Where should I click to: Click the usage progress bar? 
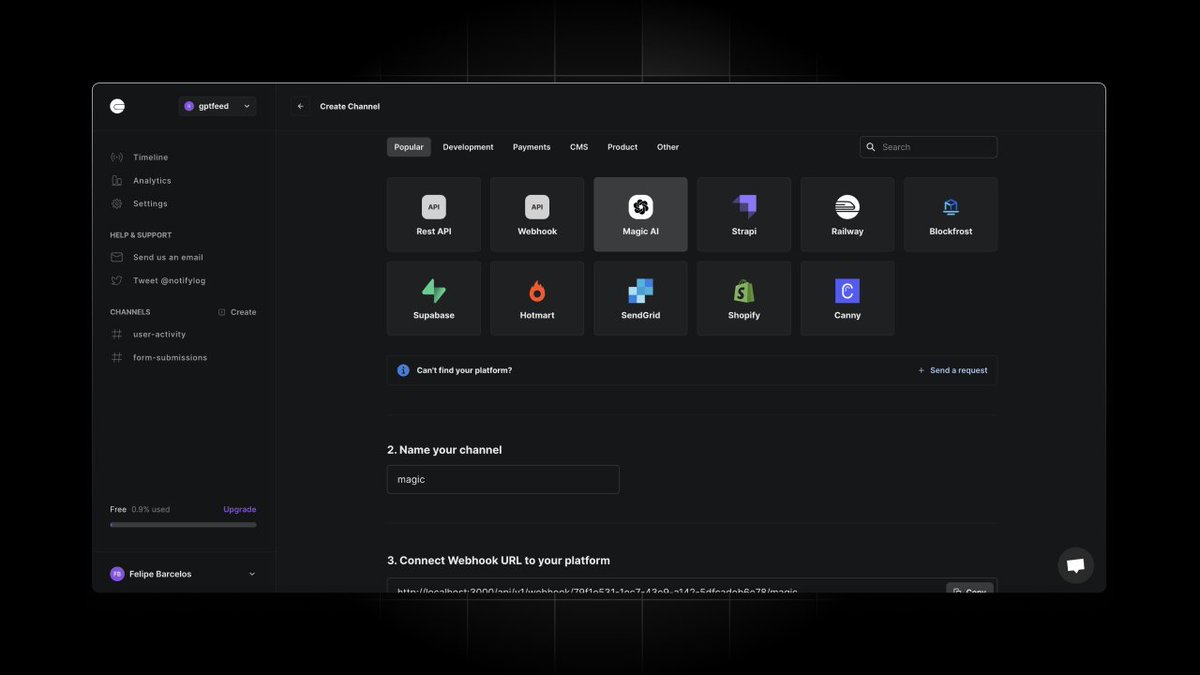tap(183, 524)
